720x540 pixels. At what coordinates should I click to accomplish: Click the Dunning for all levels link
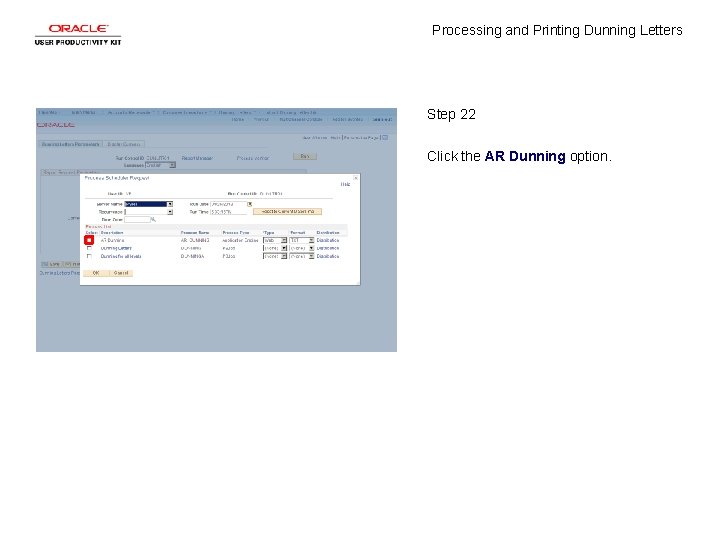[x=121, y=256]
